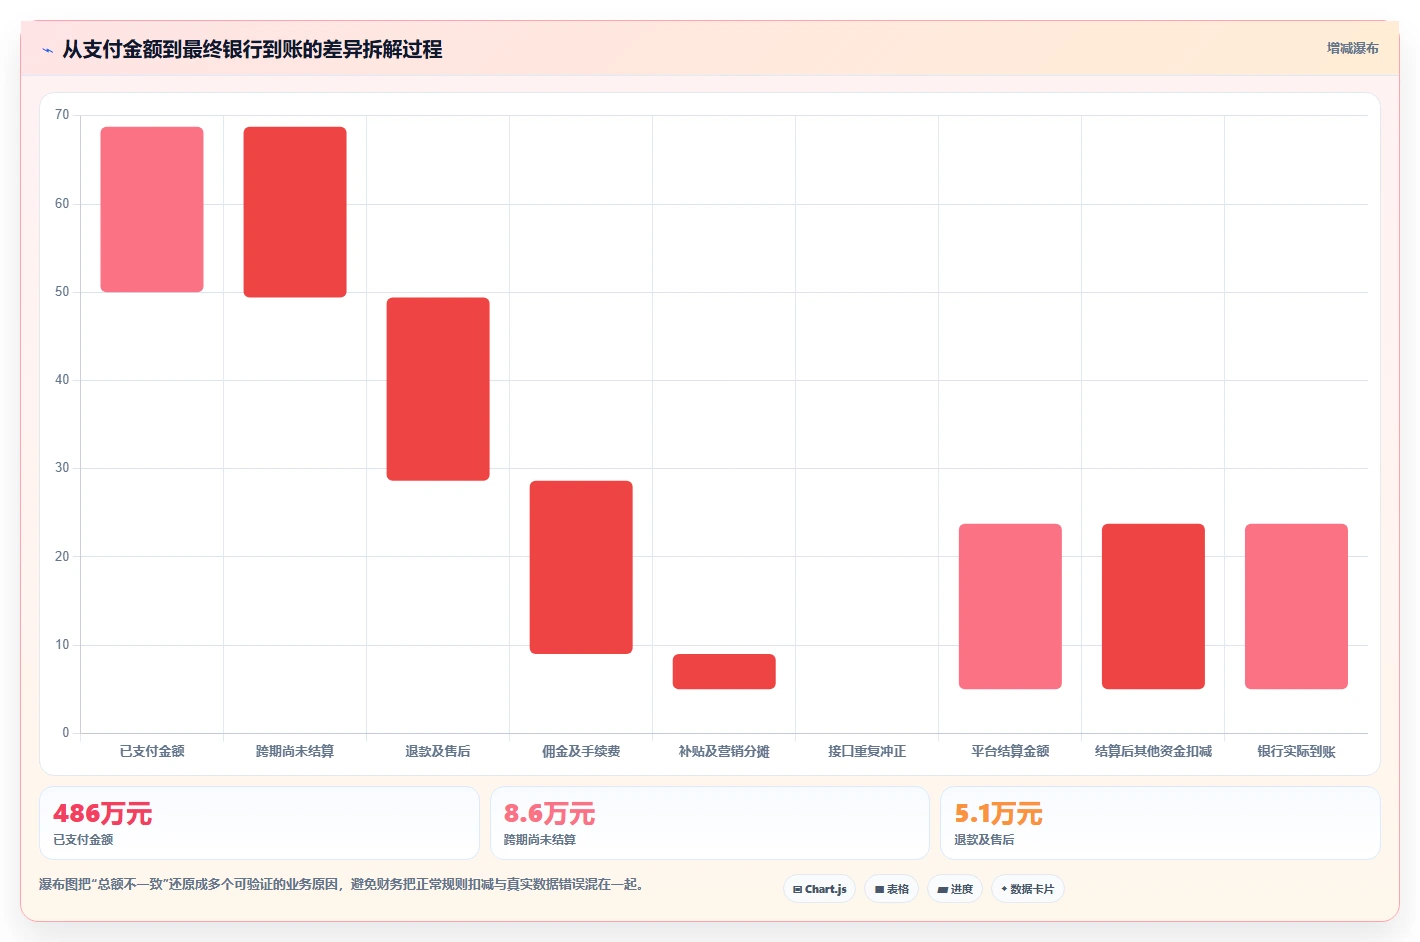Click the 486万元 value in the first stat card

(x=103, y=814)
